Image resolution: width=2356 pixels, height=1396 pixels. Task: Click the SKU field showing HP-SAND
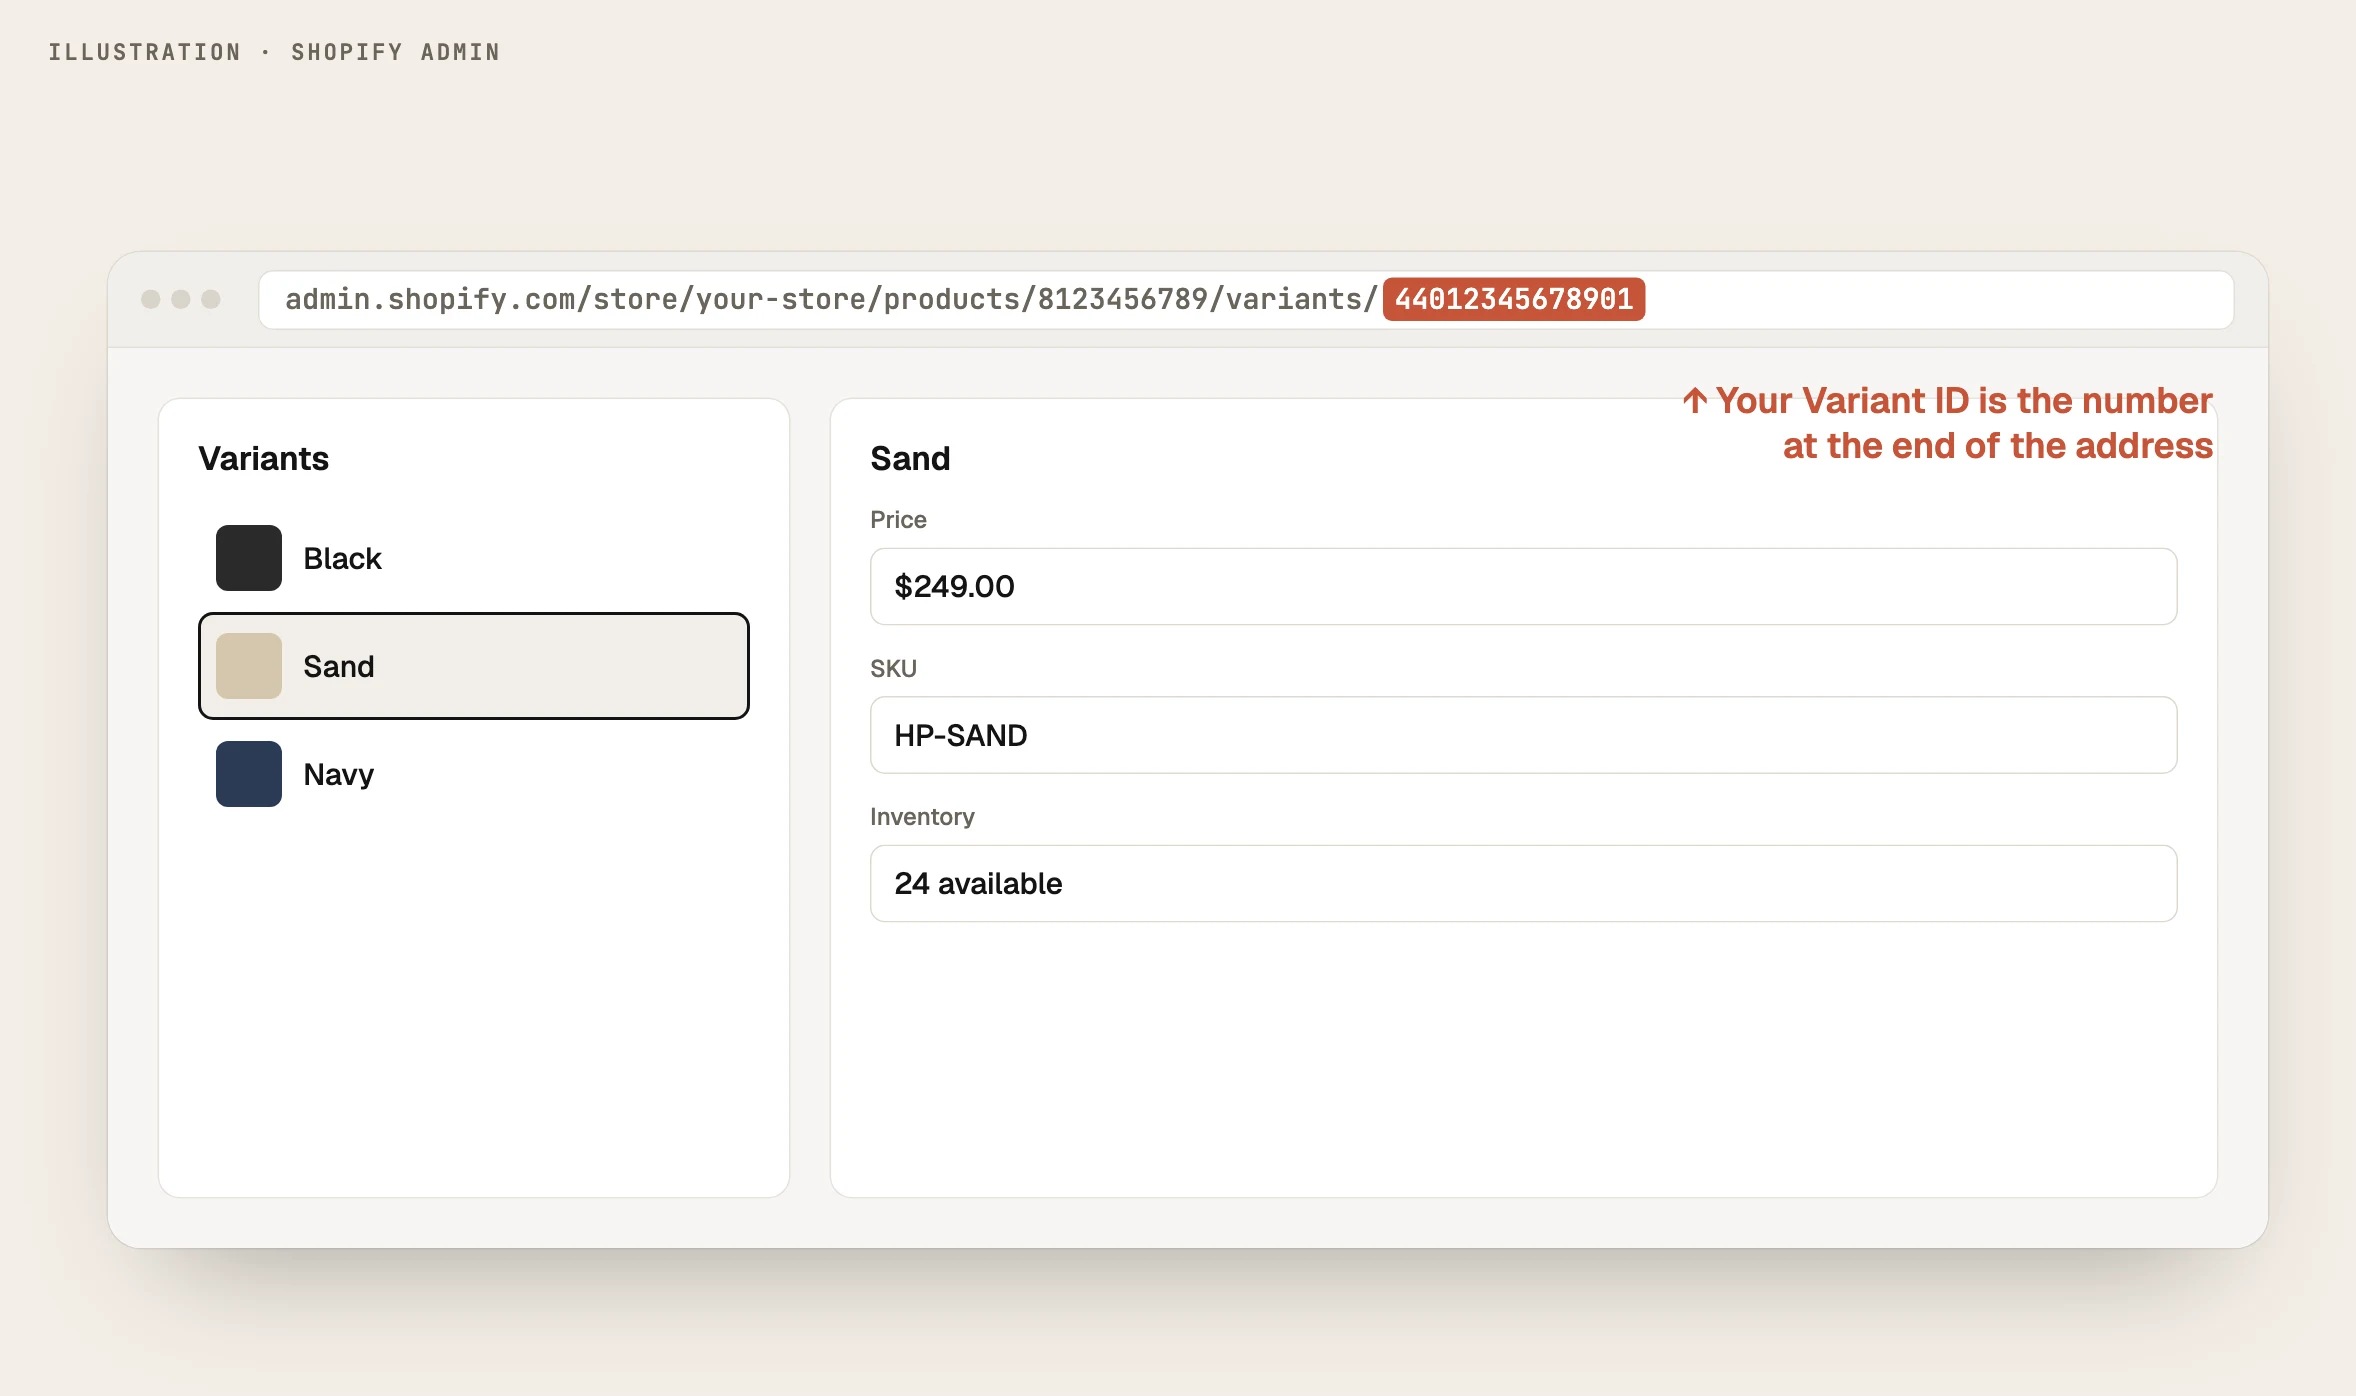[1523, 735]
